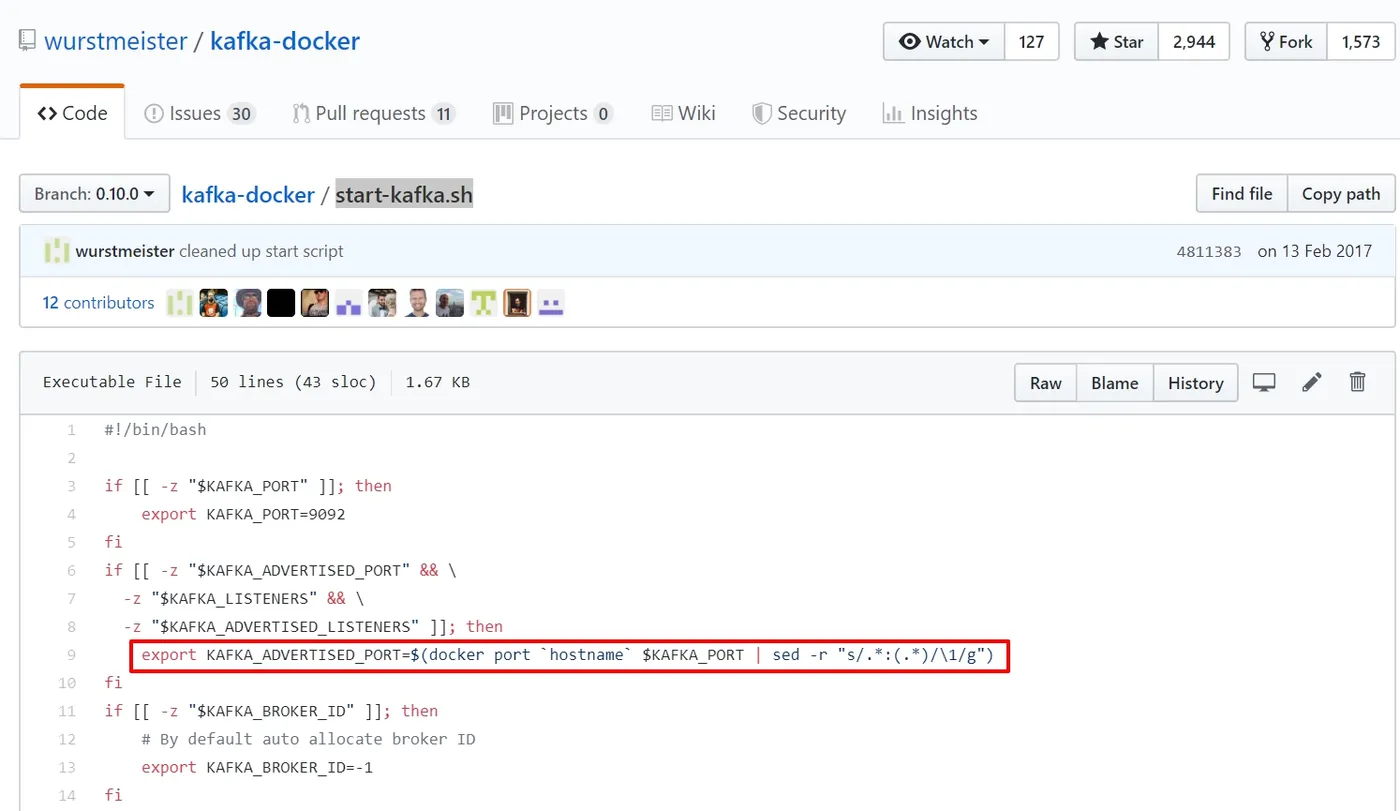This screenshot has height=811, width=1400.
Task: Click the Find file button
Action: pos(1242,193)
